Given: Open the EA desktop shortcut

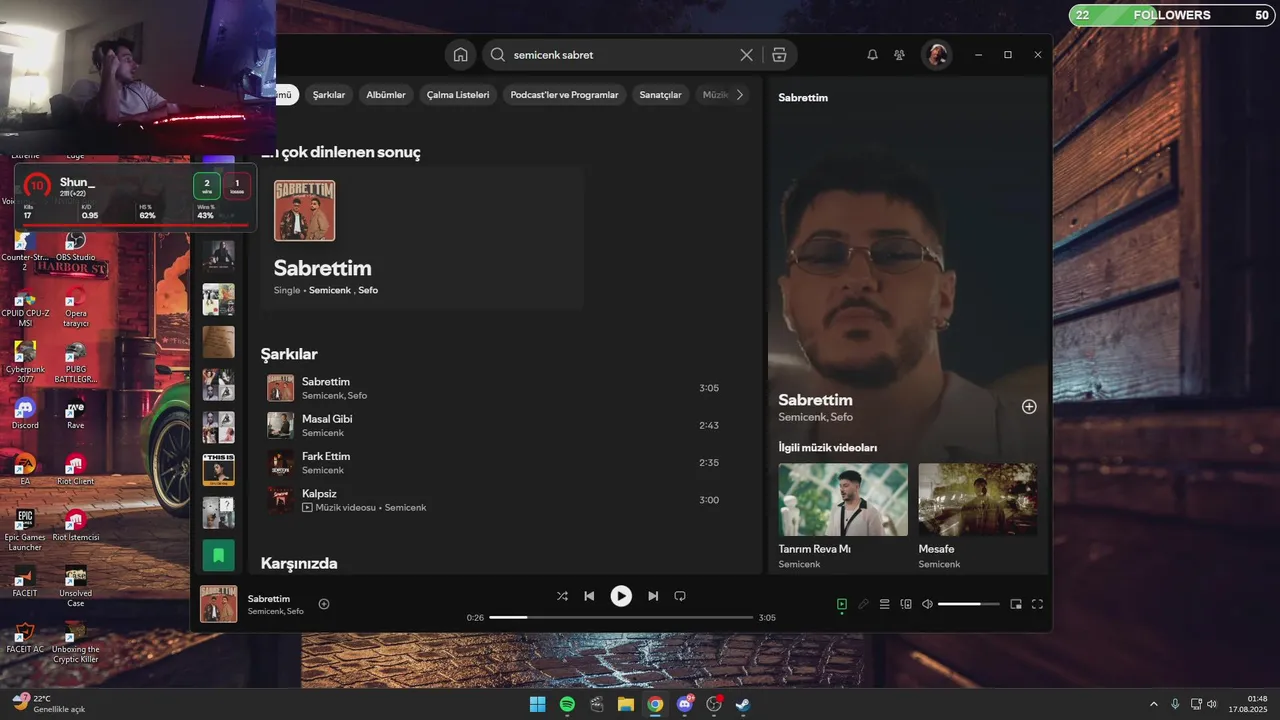Looking at the screenshot, I should click(25, 470).
